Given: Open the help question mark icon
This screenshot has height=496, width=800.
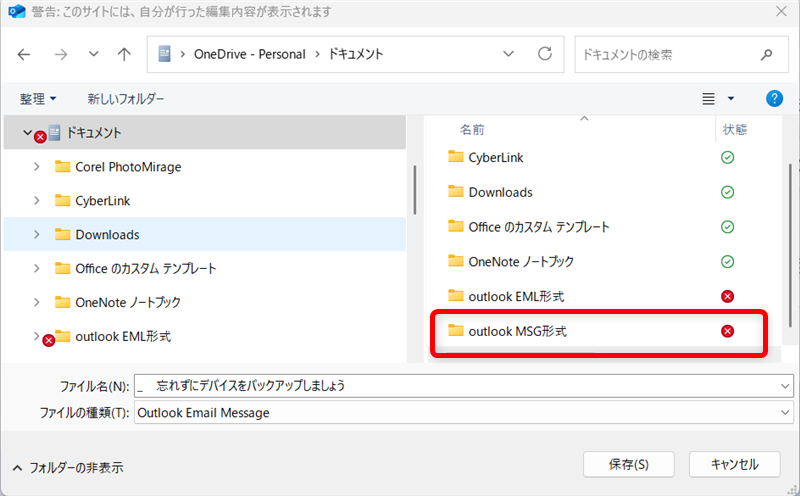Looking at the screenshot, I should [x=773, y=99].
